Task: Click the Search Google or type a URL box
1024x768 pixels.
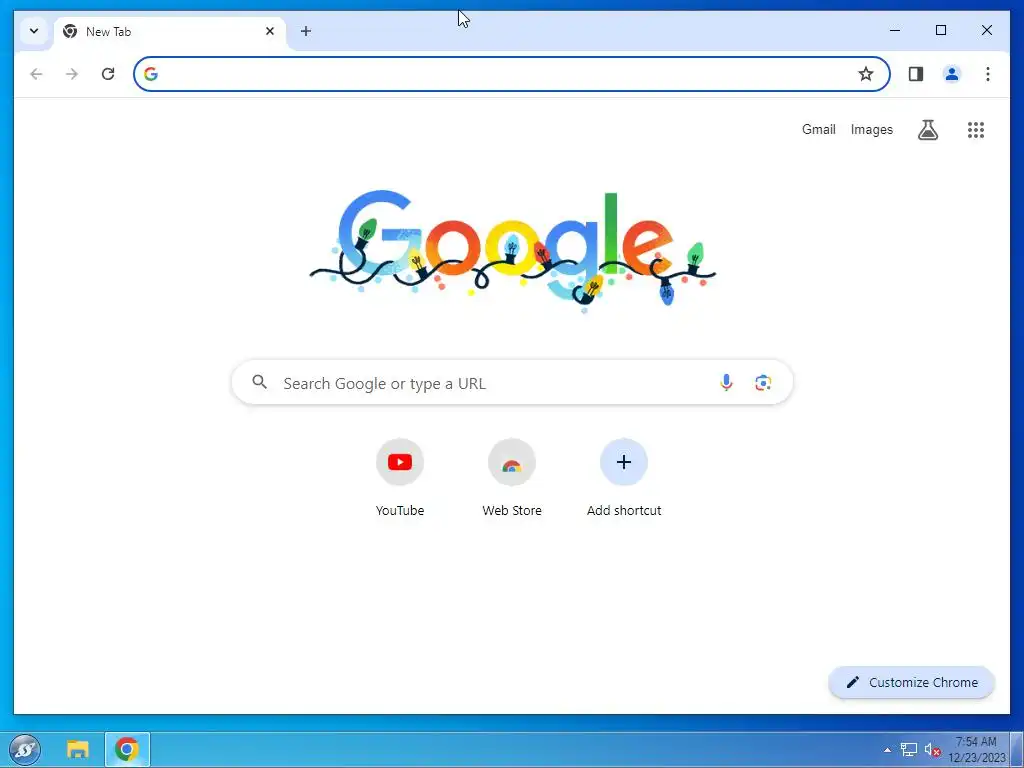Action: pos(512,383)
